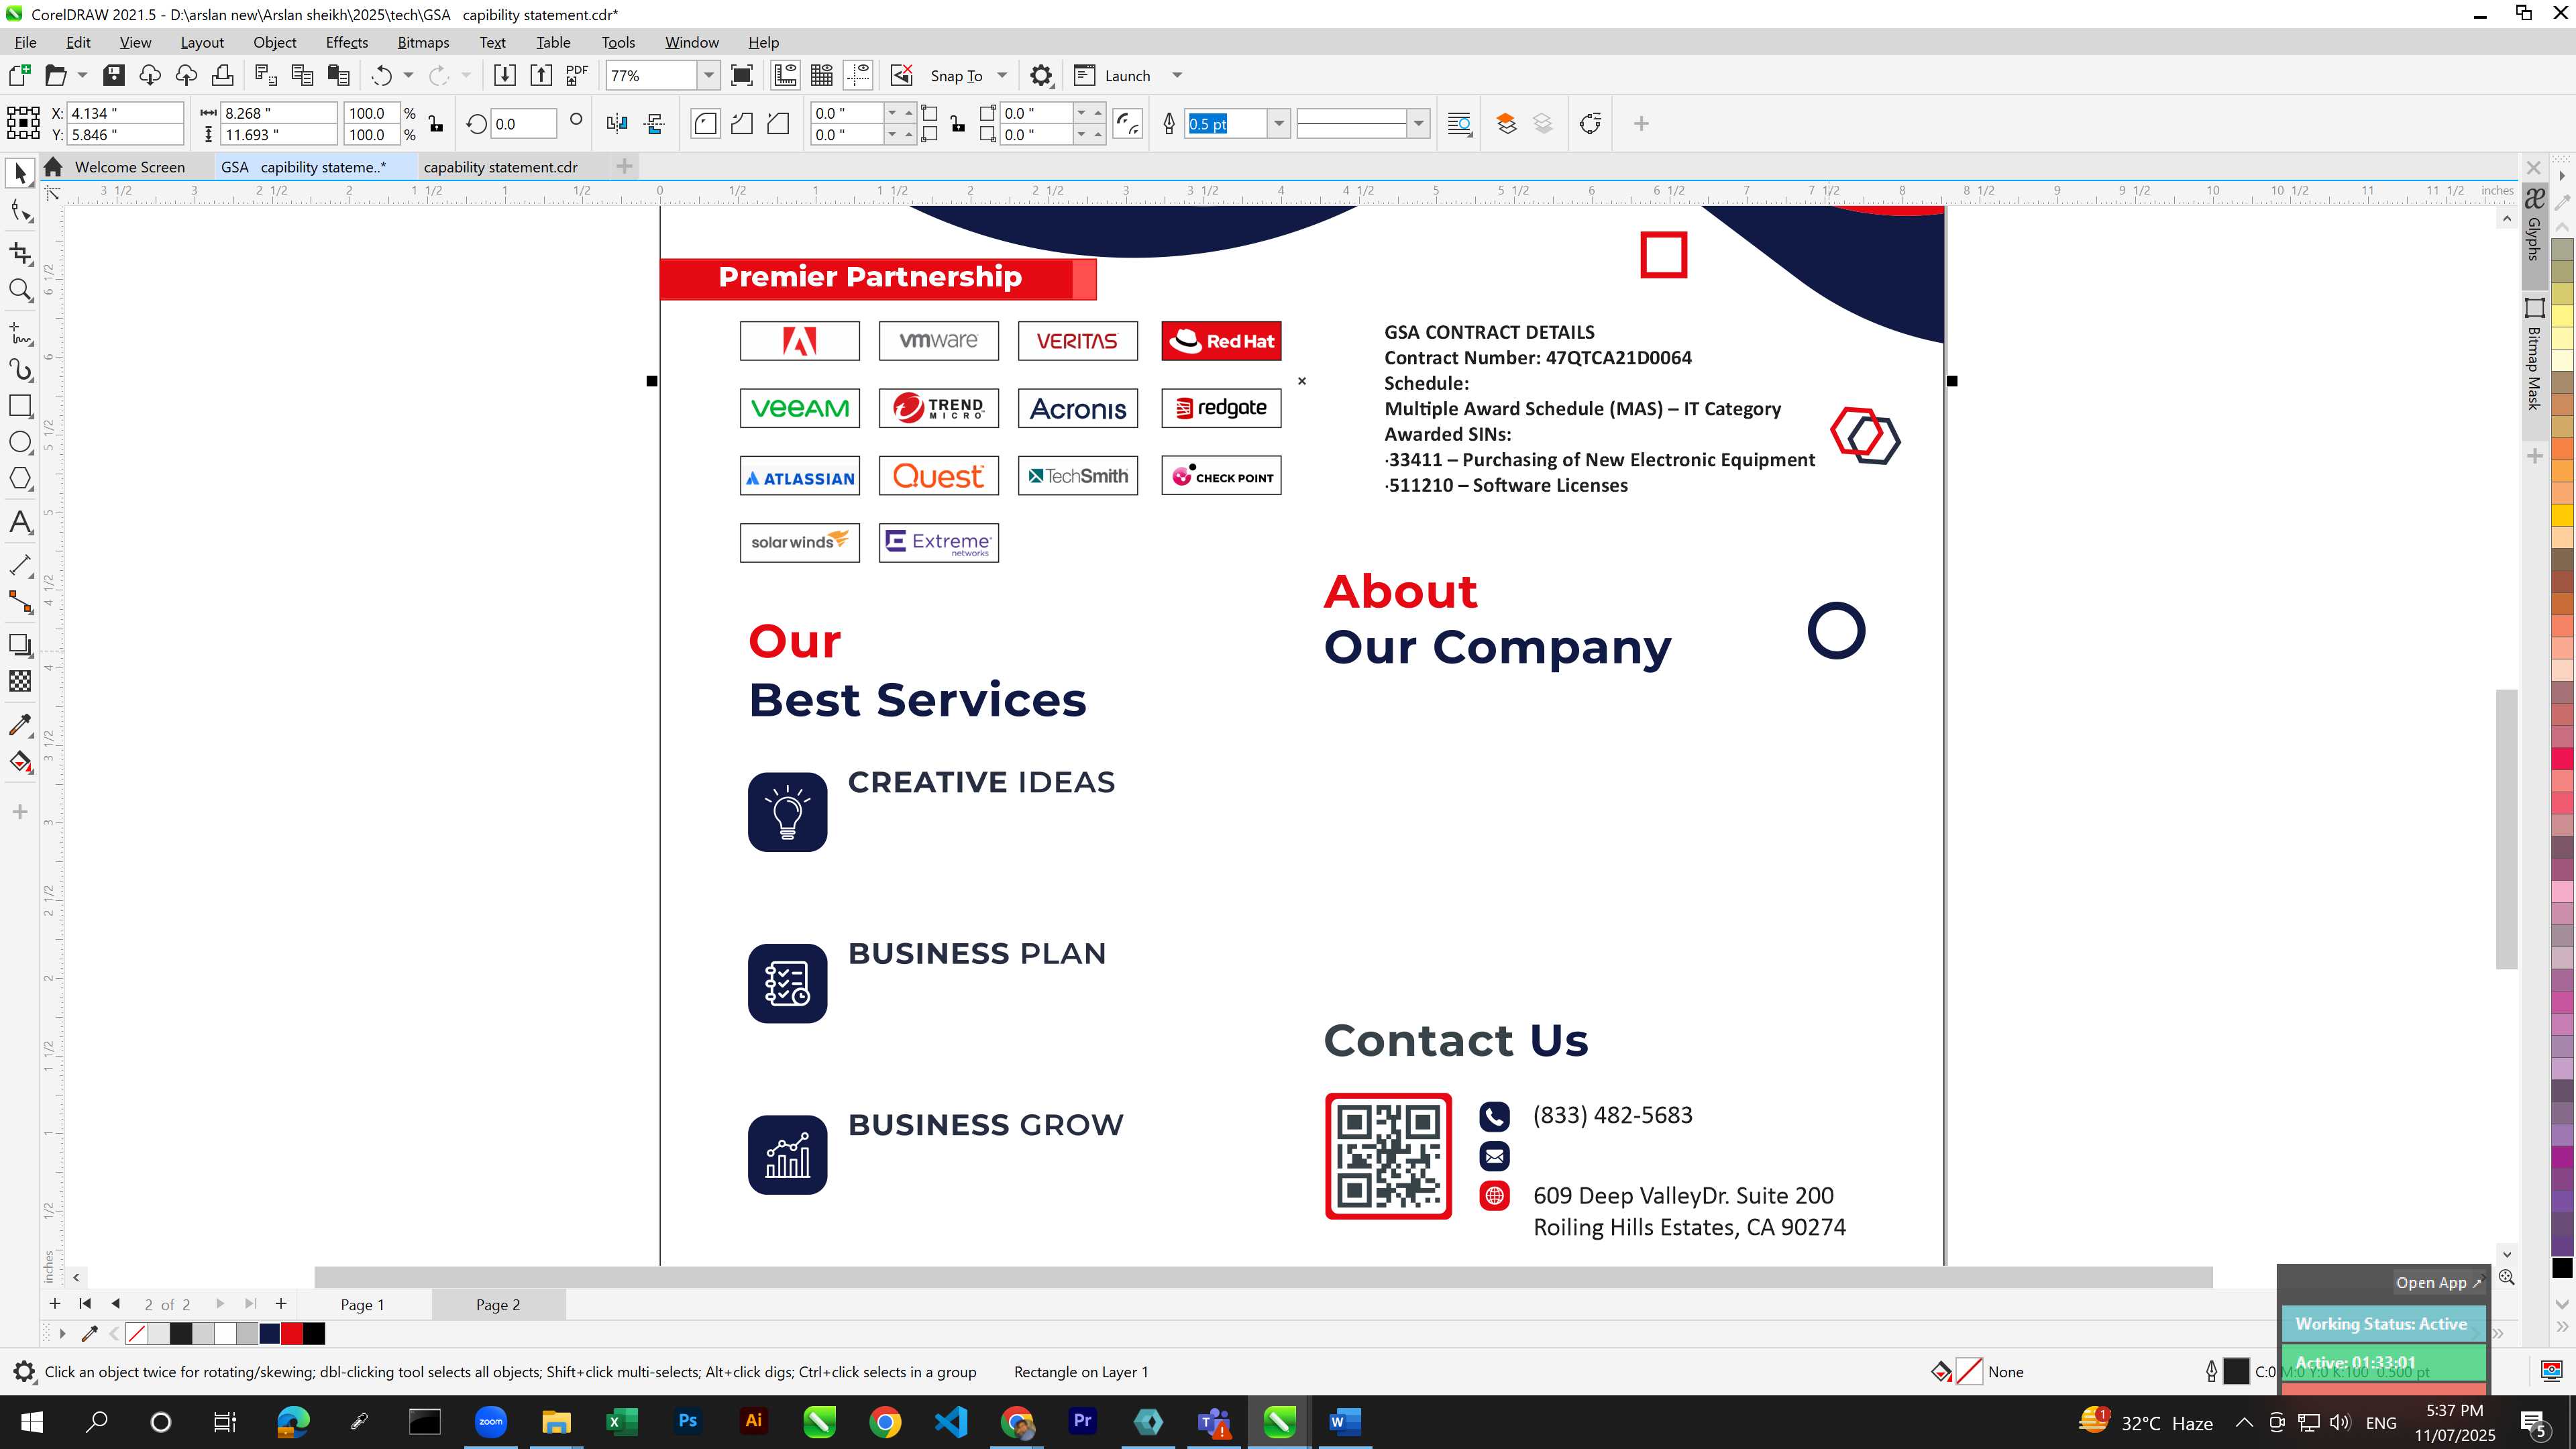Open Microsoft Word from the taskbar
Viewport: 2576px width, 1449px height.
click(x=1343, y=1421)
